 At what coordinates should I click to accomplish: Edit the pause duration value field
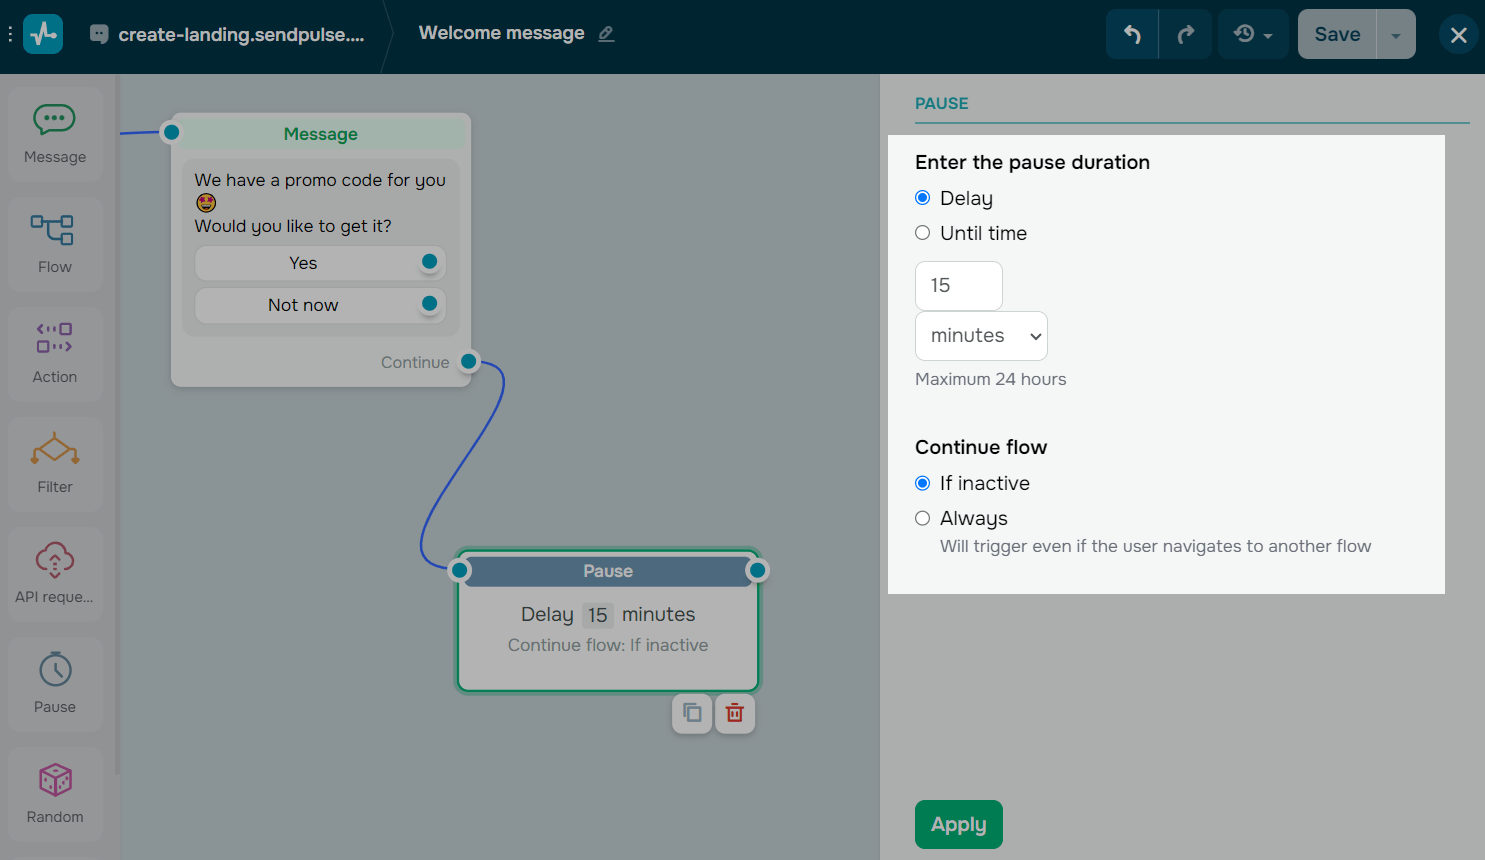[x=958, y=285]
